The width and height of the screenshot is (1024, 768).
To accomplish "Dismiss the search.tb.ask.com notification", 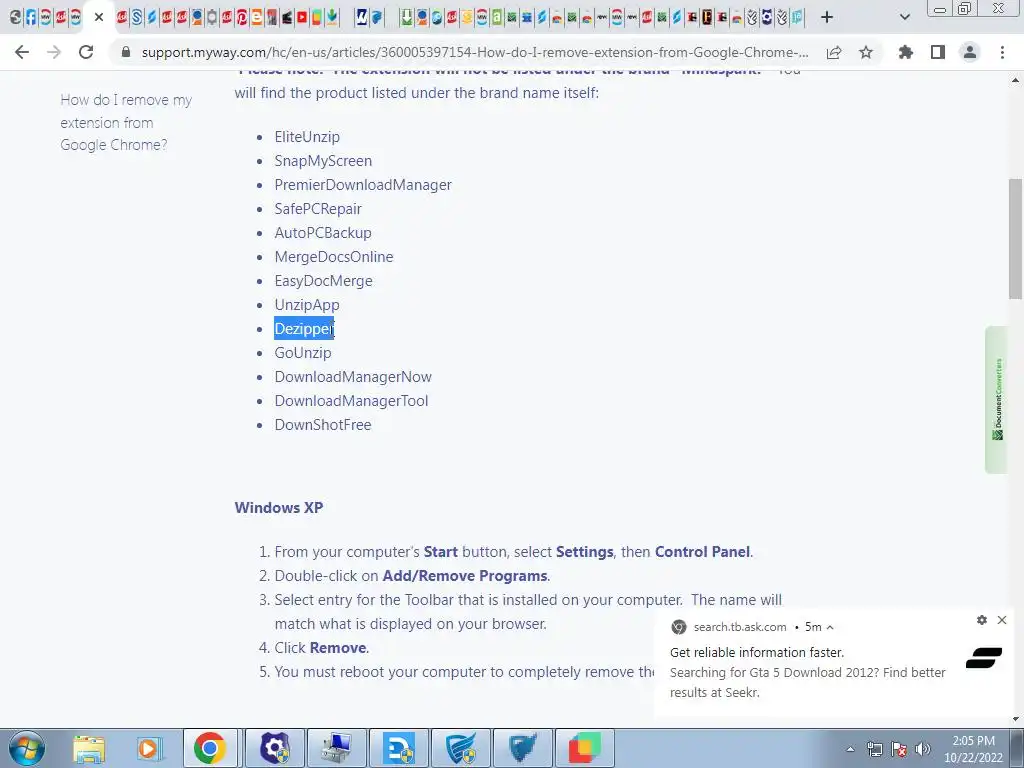I will (1002, 620).
